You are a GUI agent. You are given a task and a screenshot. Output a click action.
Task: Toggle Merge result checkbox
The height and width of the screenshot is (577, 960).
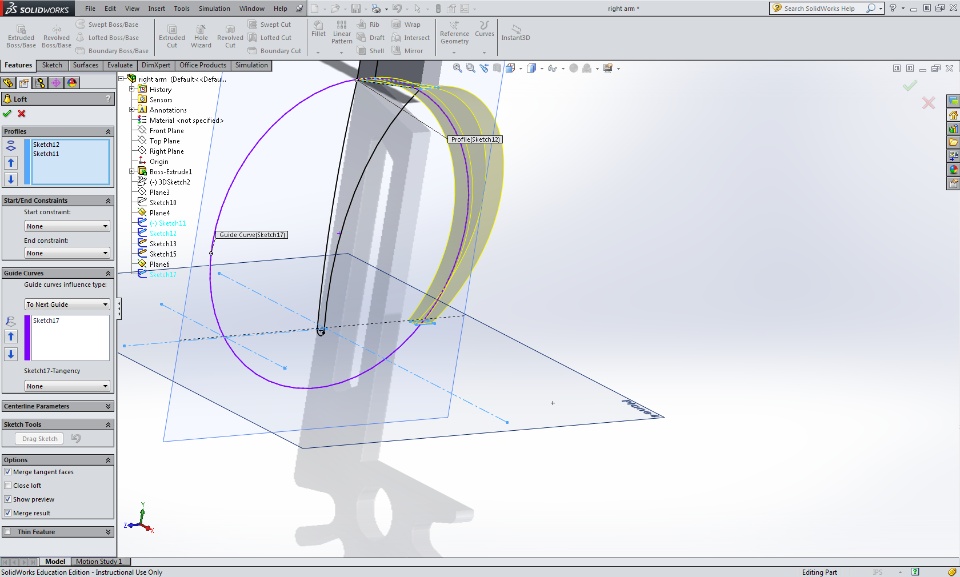(x=8, y=513)
